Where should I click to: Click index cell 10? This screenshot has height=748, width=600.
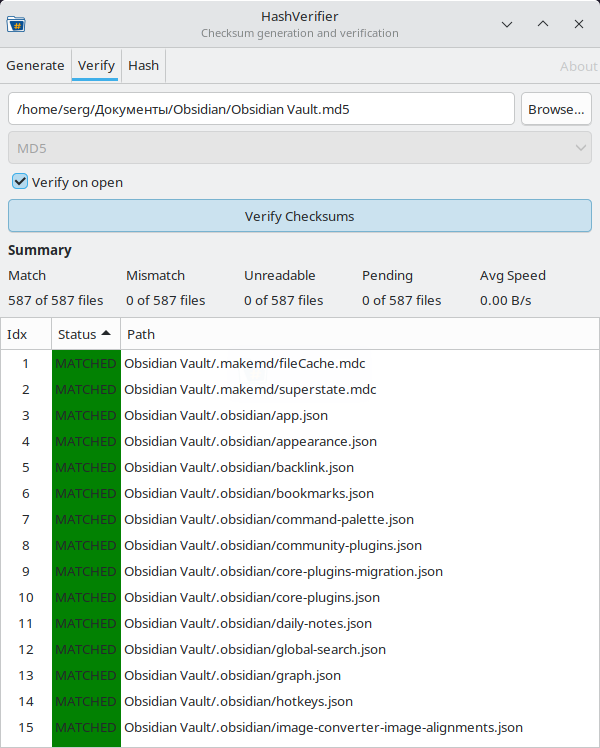(x=26, y=597)
